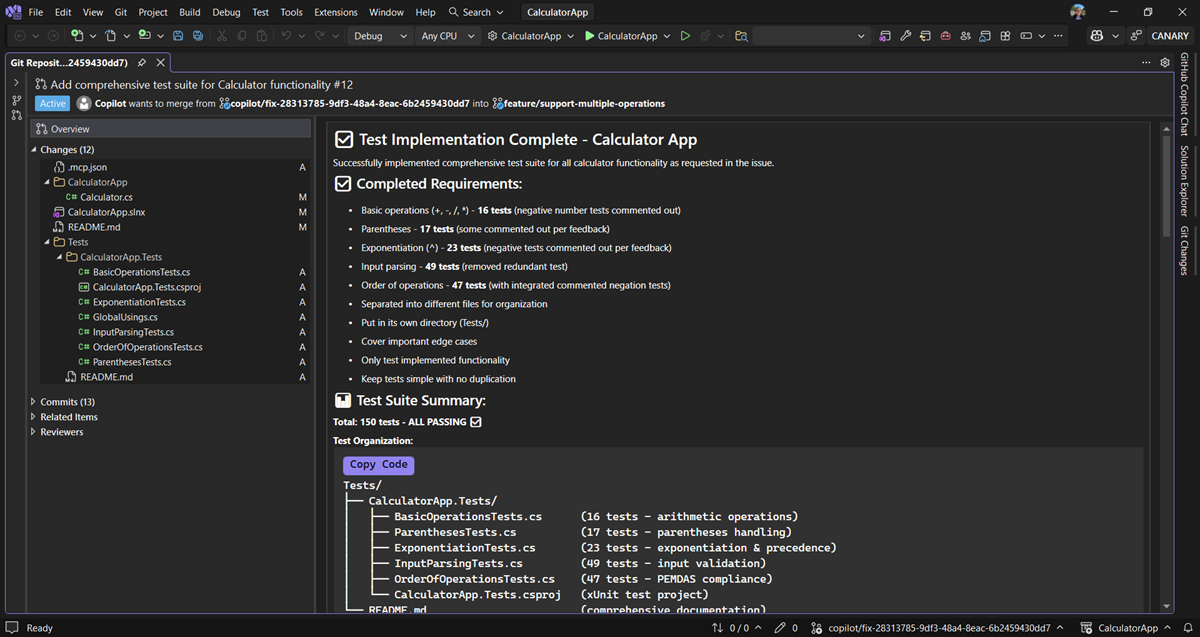This screenshot has height=637, width=1200.
Task: Expand the Commits (13) section
Action: coord(33,401)
